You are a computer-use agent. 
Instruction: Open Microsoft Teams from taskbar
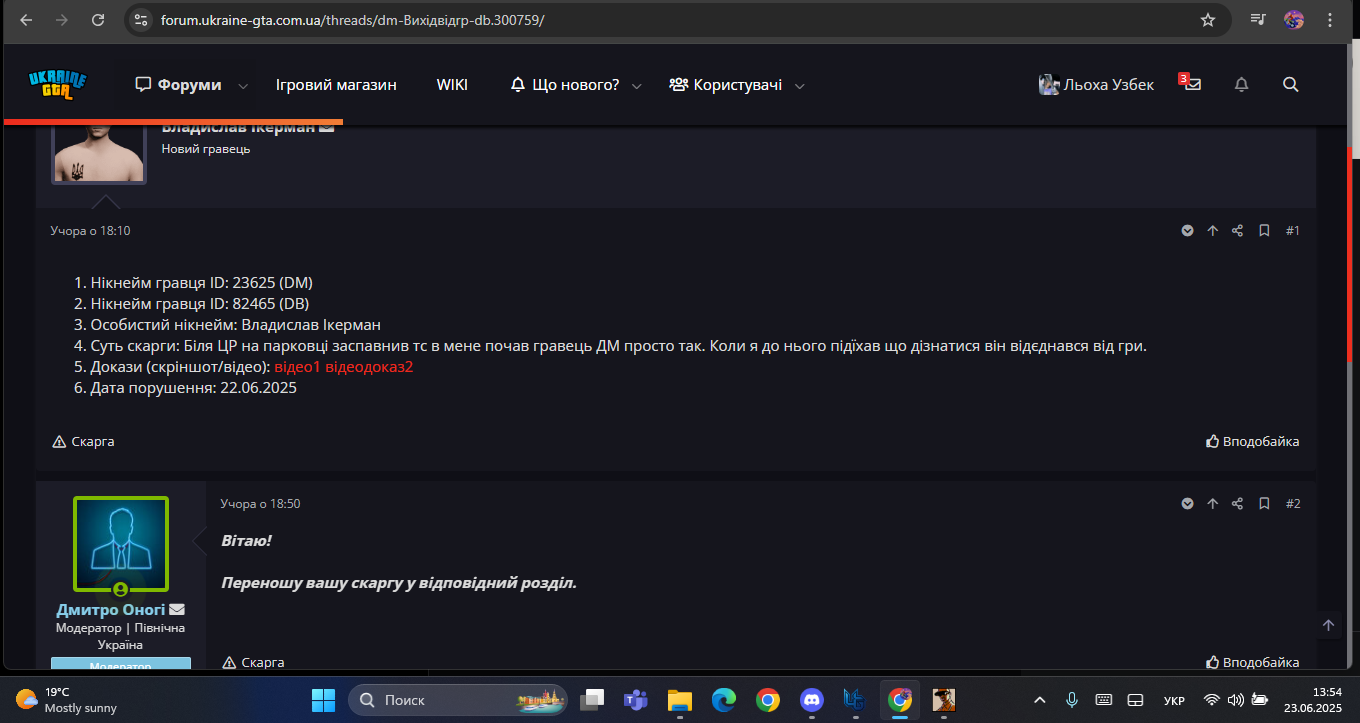click(636, 699)
